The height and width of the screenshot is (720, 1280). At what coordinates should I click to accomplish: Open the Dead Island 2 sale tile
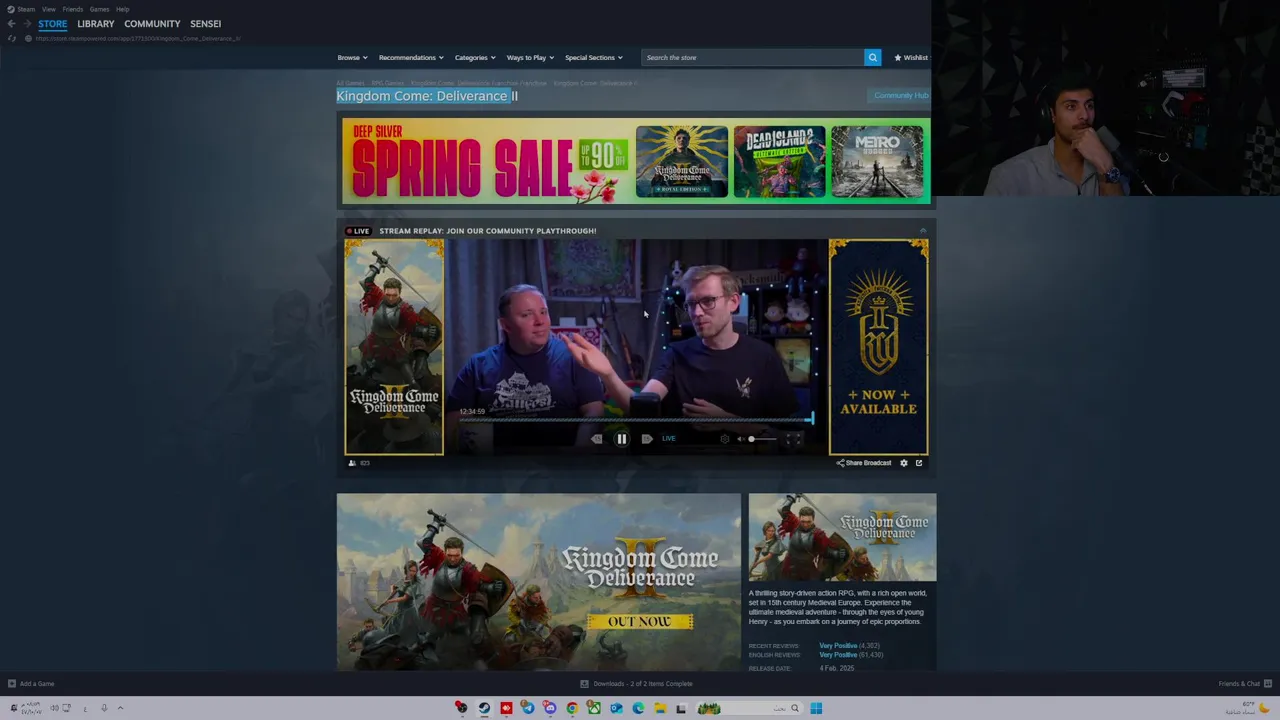point(779,161)
